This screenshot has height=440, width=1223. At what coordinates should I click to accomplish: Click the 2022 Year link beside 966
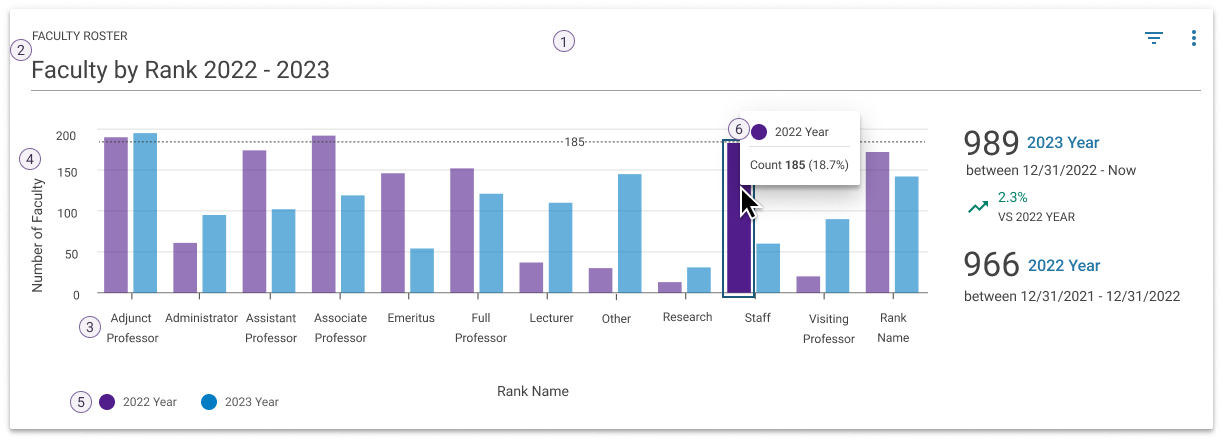1064,265
